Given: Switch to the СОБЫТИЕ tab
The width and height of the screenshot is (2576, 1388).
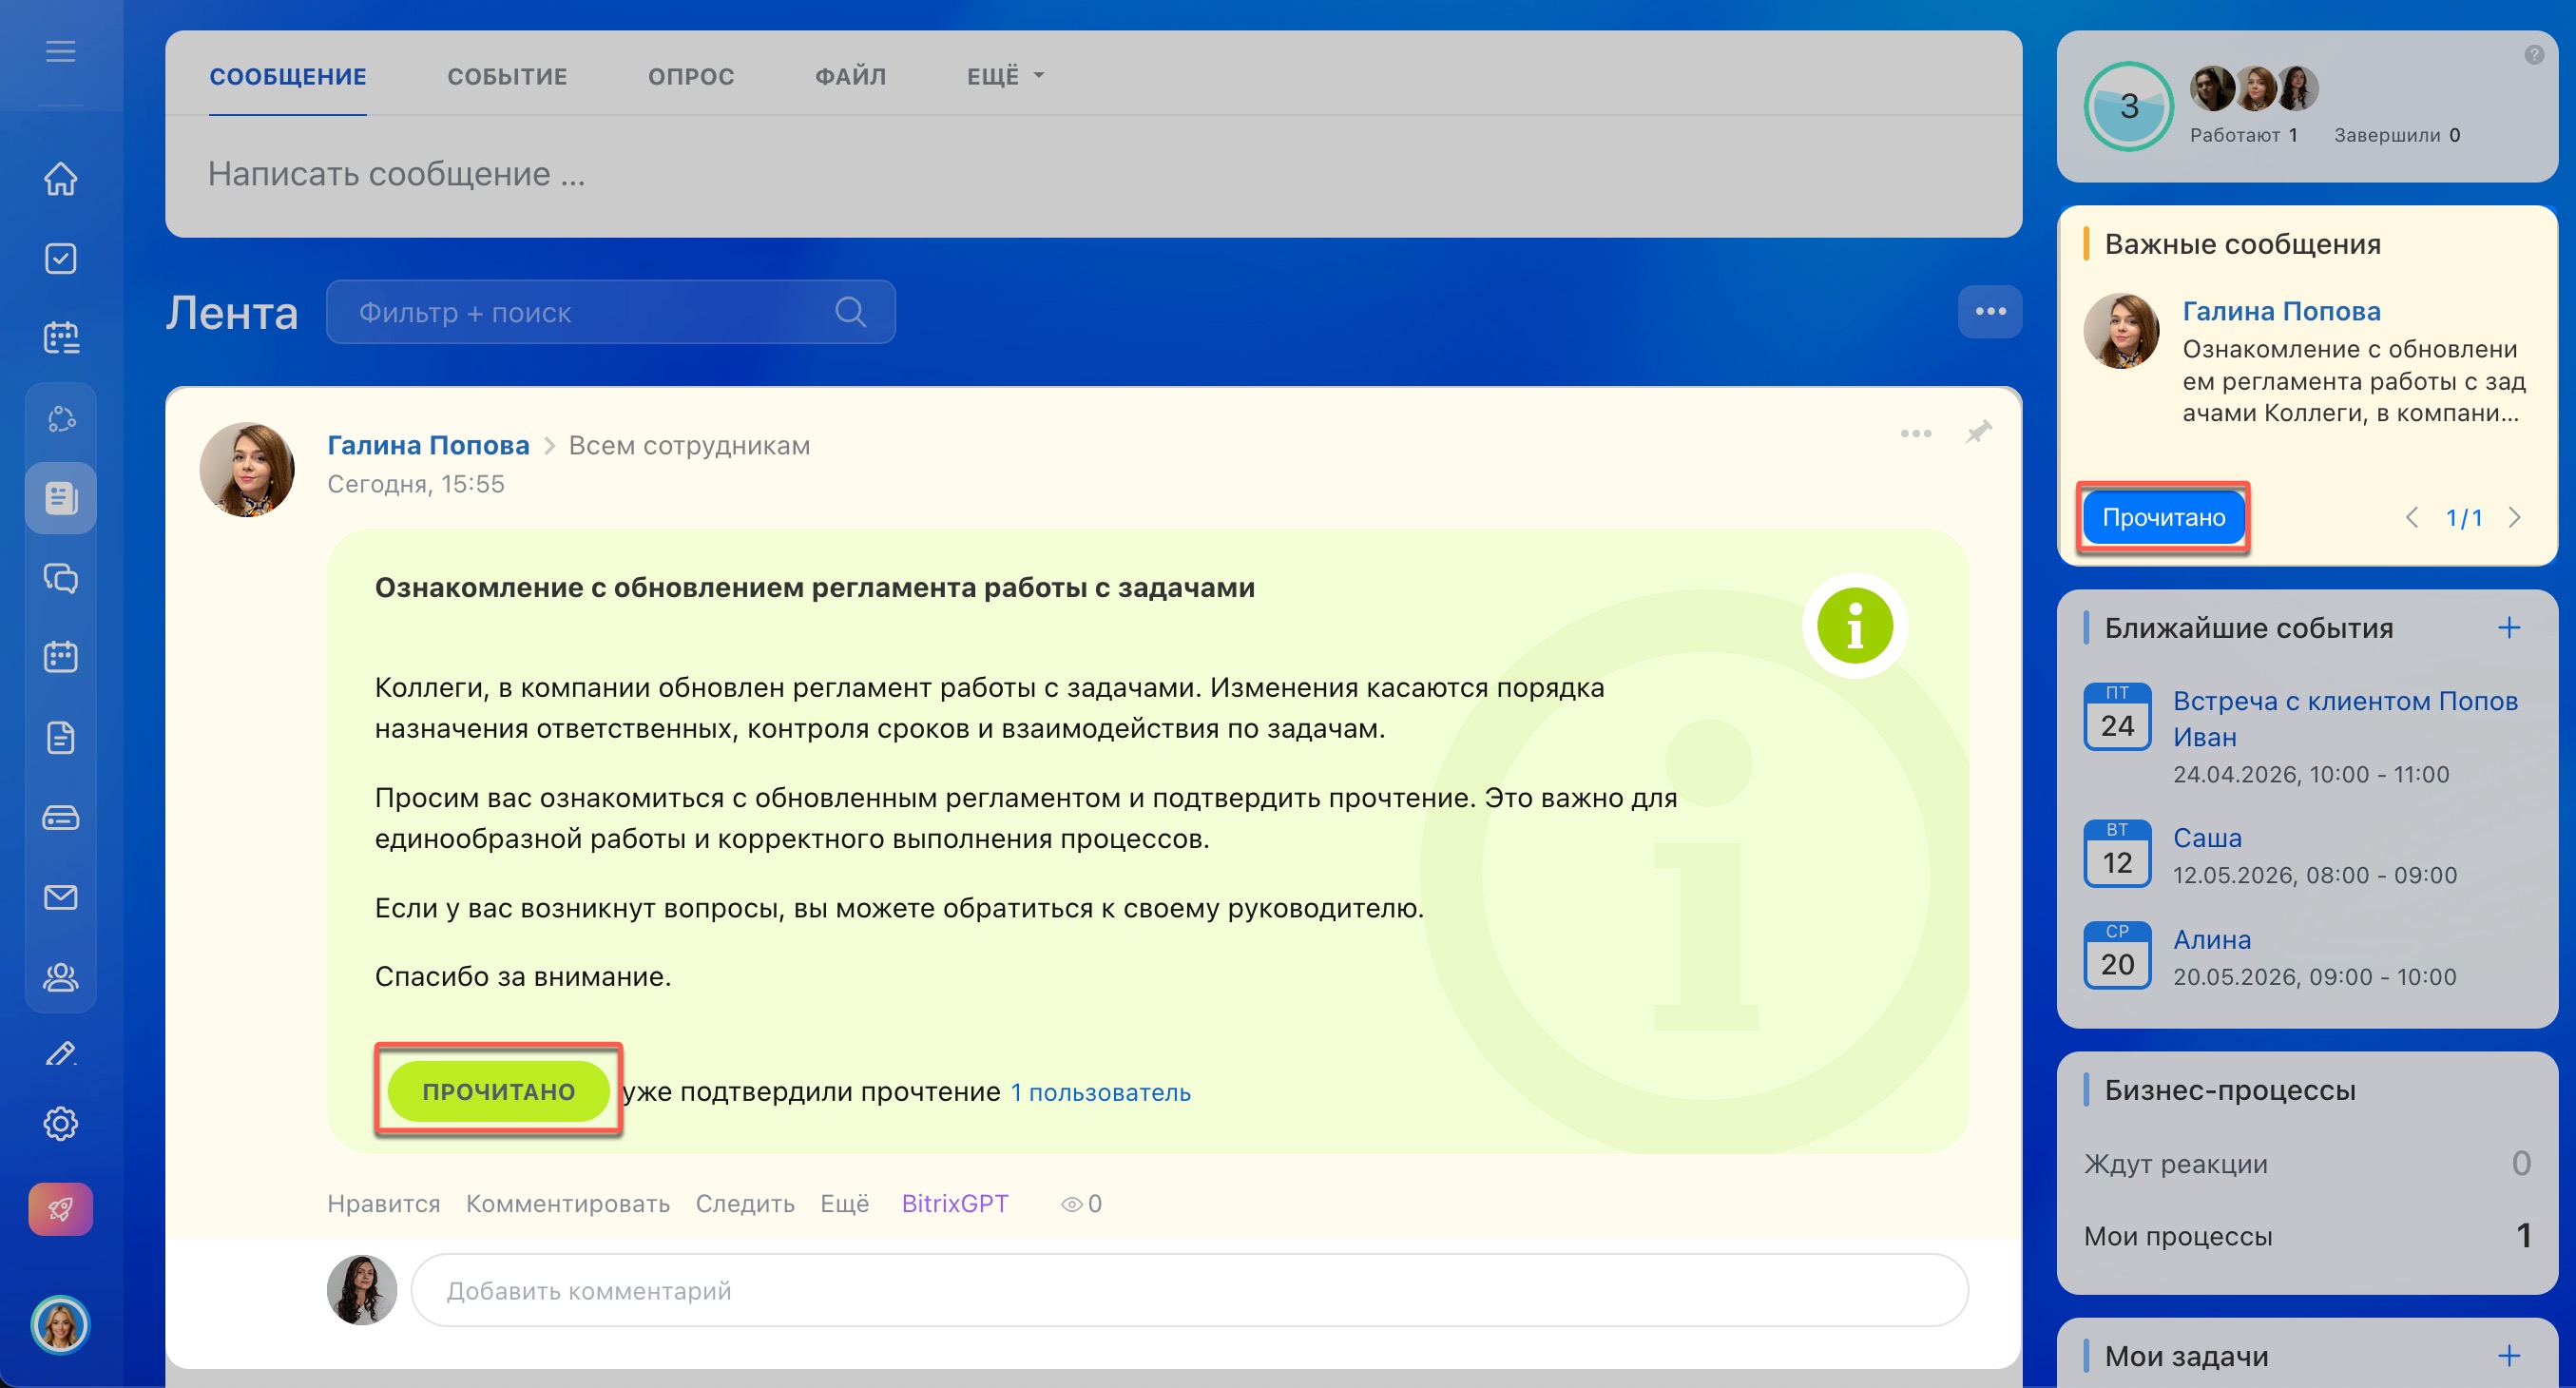Looking at the screenshot, I should [507, 76].
